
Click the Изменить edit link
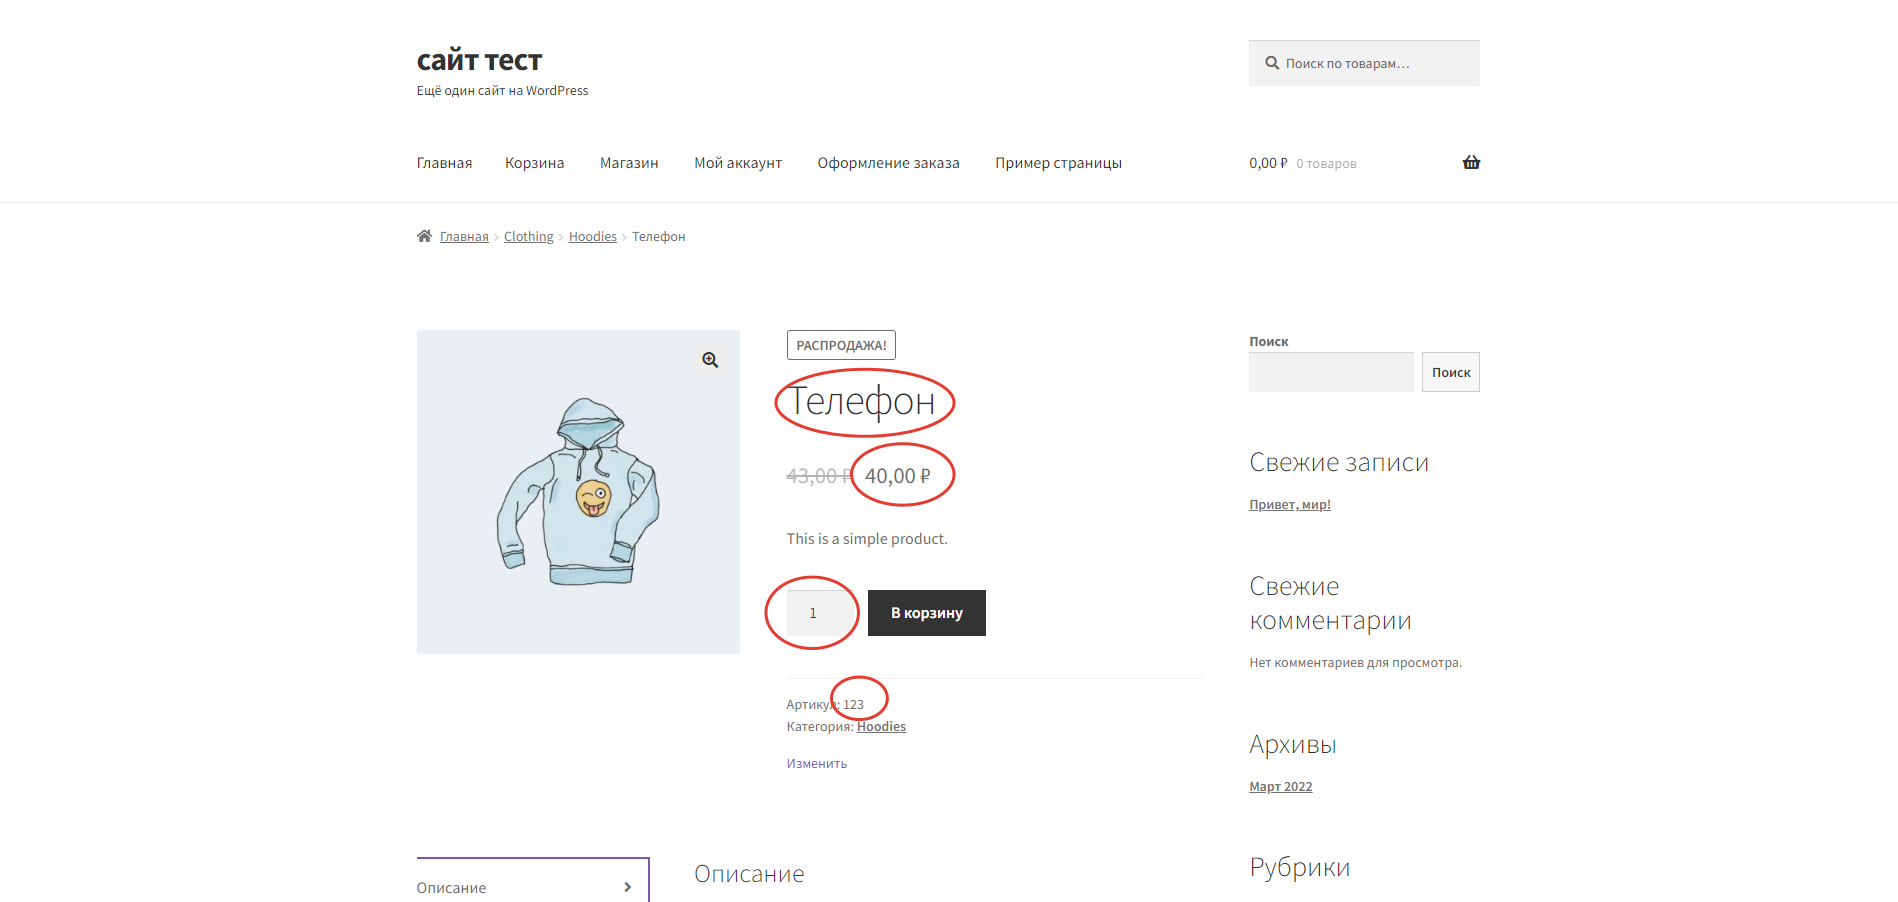click(816, 764)
